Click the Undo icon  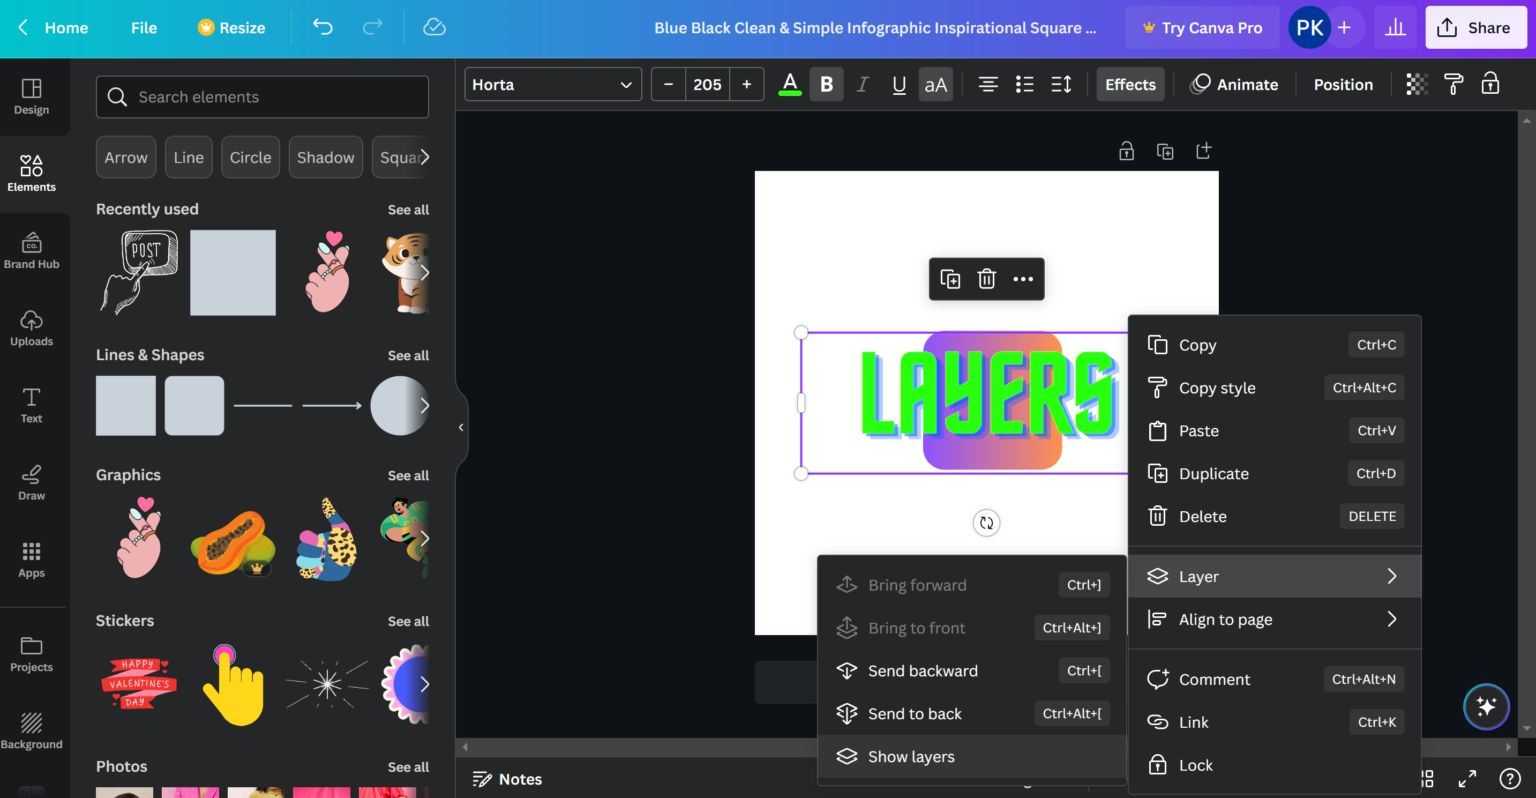[321, 27]
